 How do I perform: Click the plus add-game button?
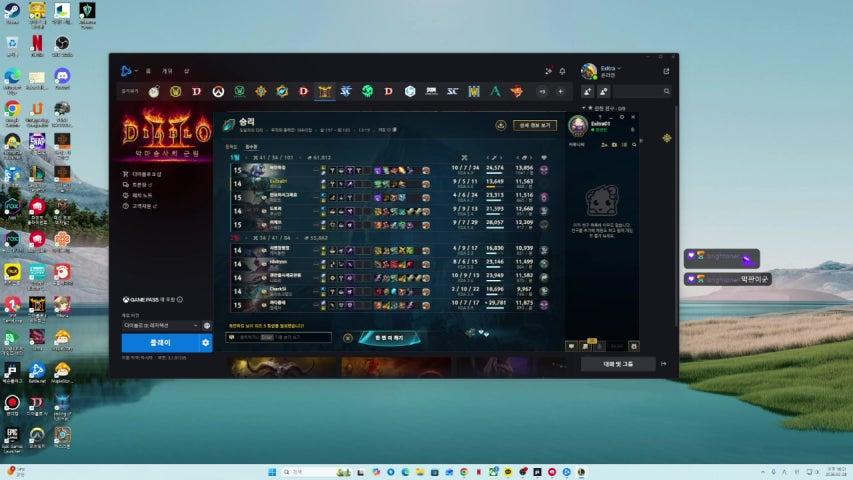point(560,91)
